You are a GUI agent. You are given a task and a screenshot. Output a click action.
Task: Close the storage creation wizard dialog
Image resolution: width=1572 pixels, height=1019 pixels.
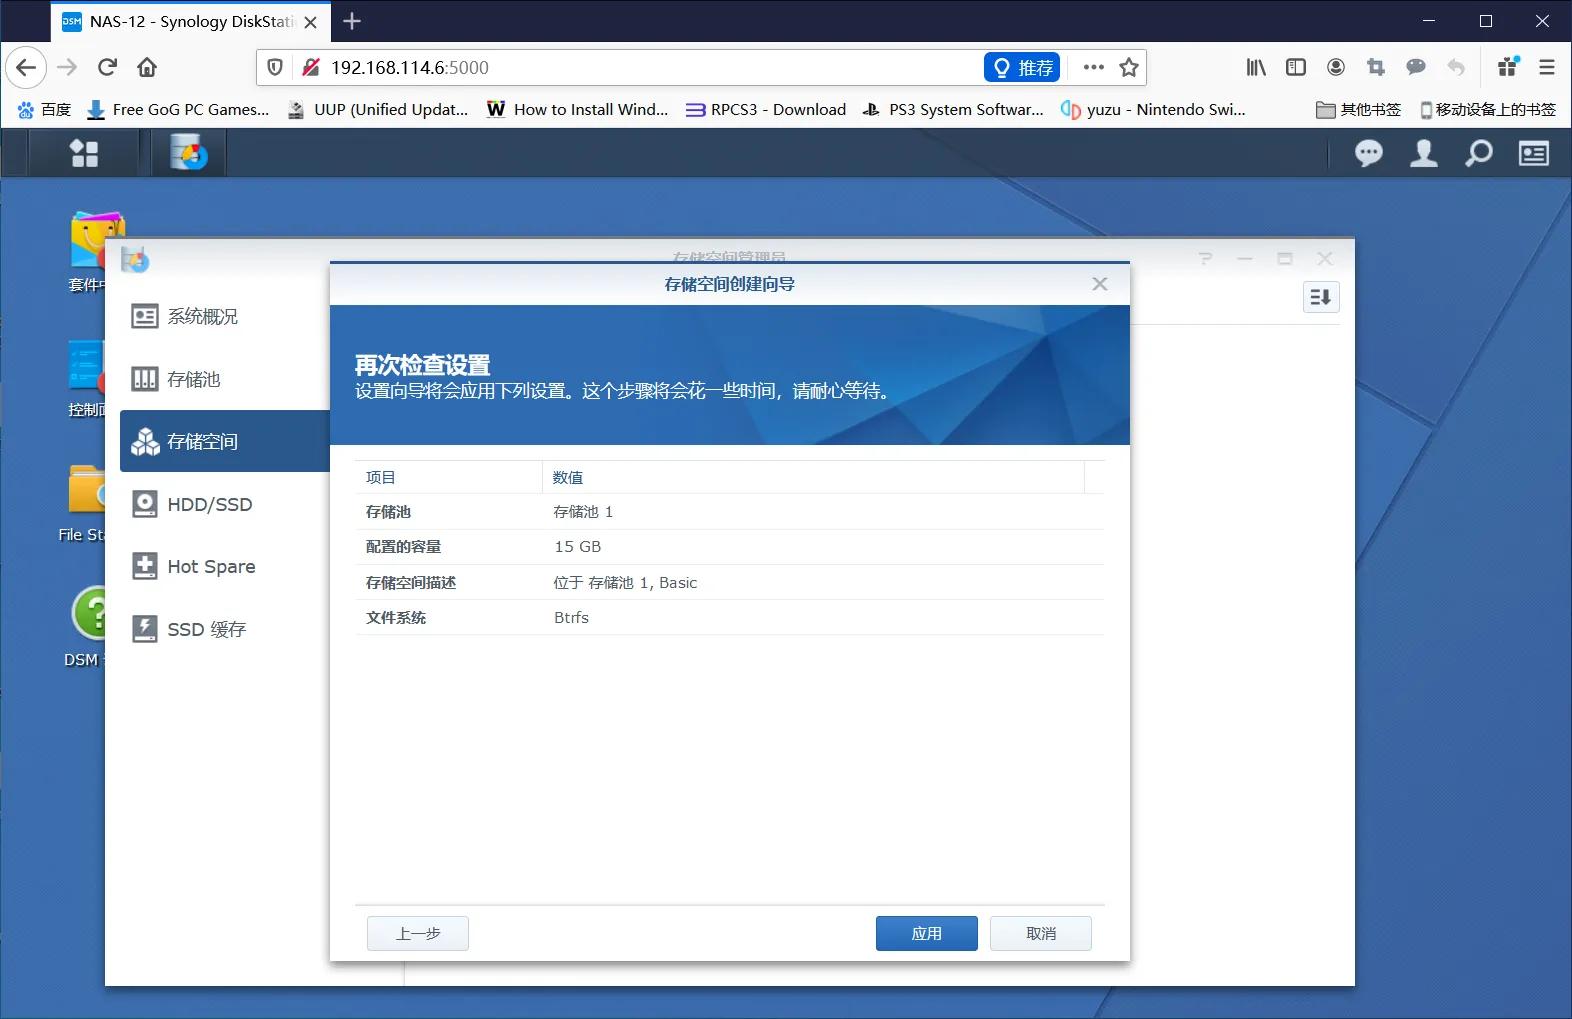point(1100,284)
